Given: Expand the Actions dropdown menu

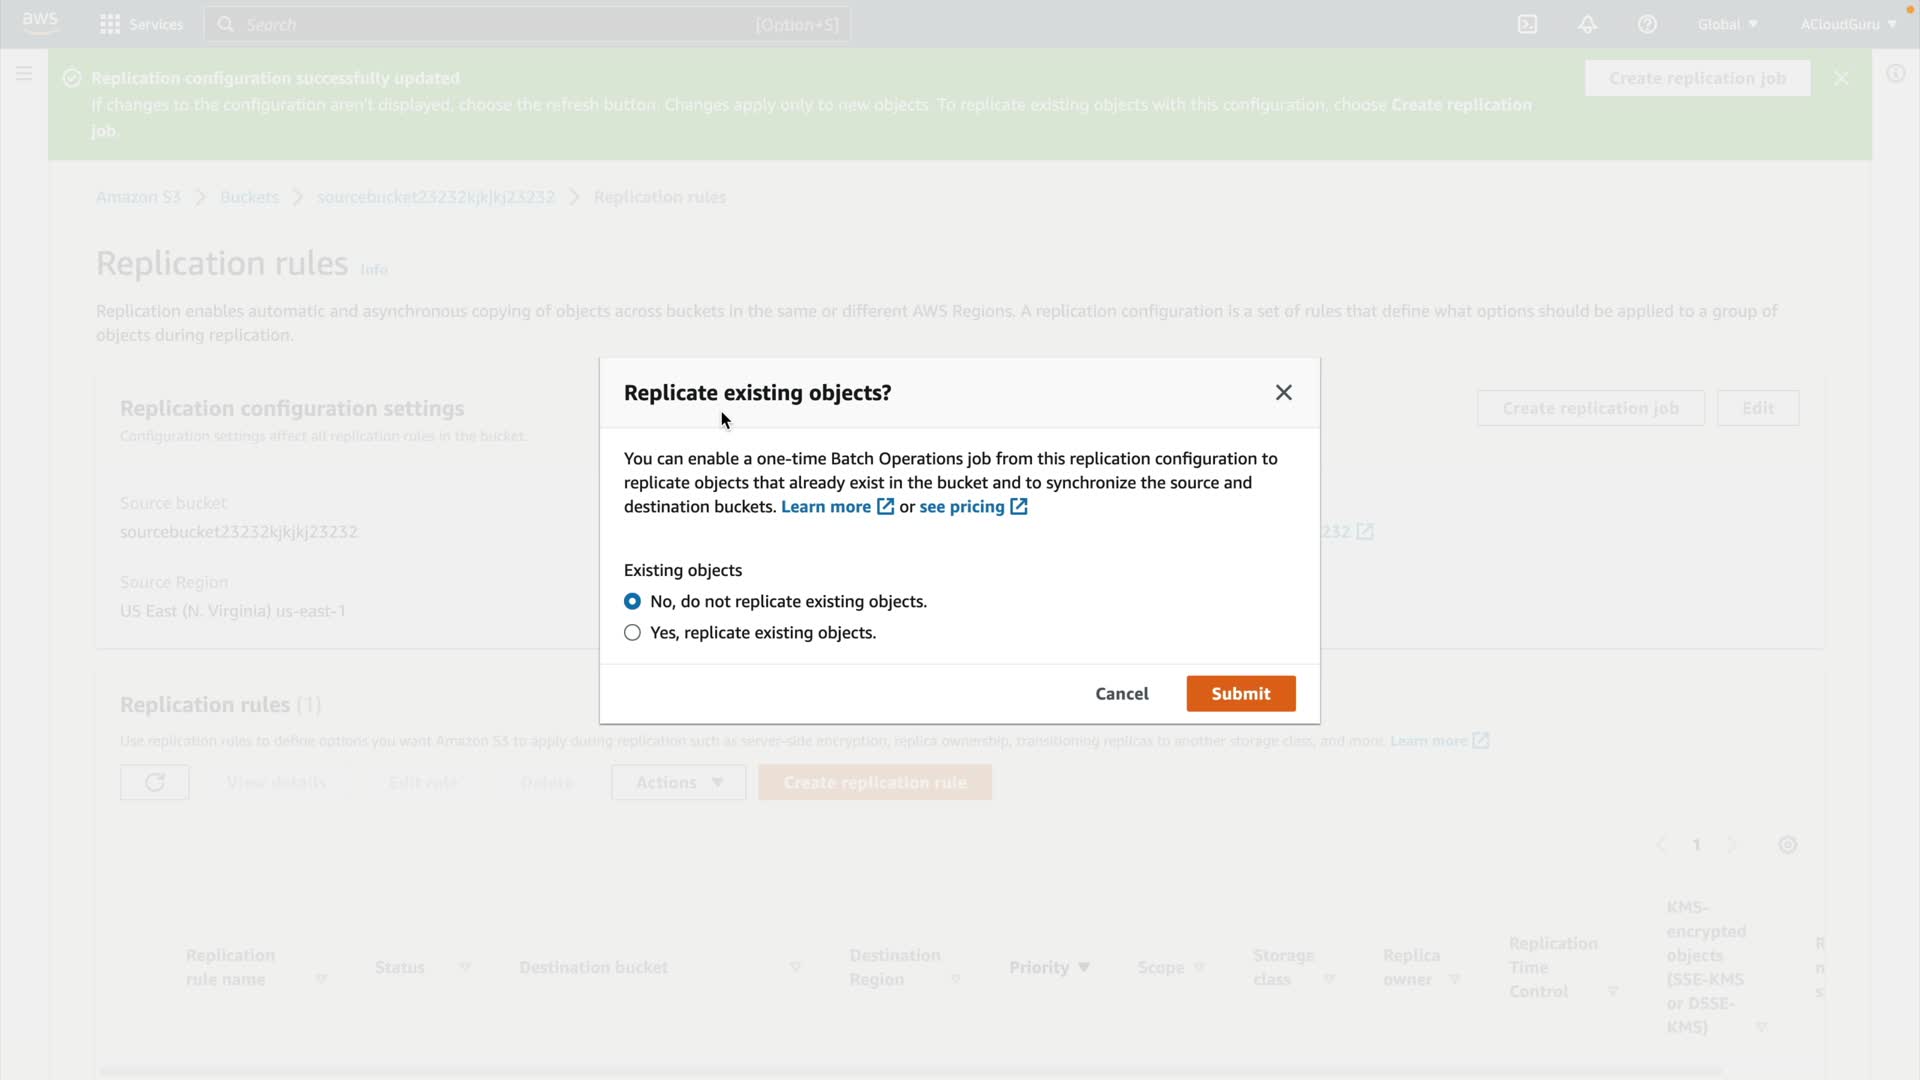Looking at the screenshot, I should [678, 783].
